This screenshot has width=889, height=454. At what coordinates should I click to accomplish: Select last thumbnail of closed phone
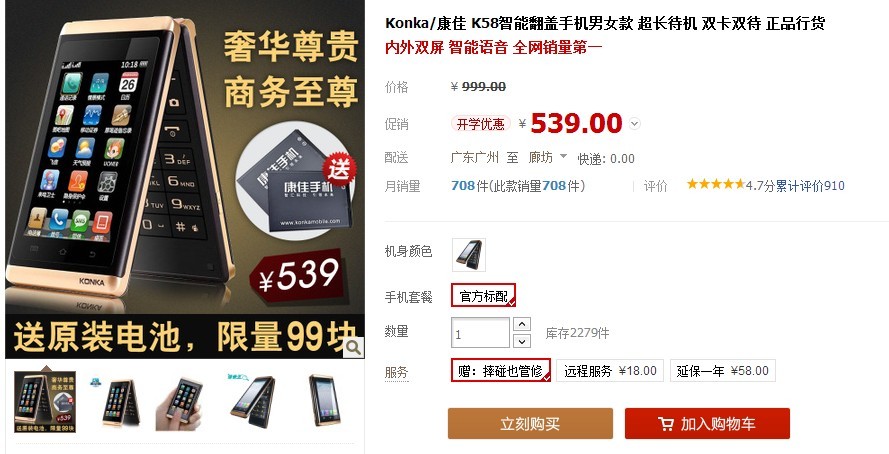325,401
